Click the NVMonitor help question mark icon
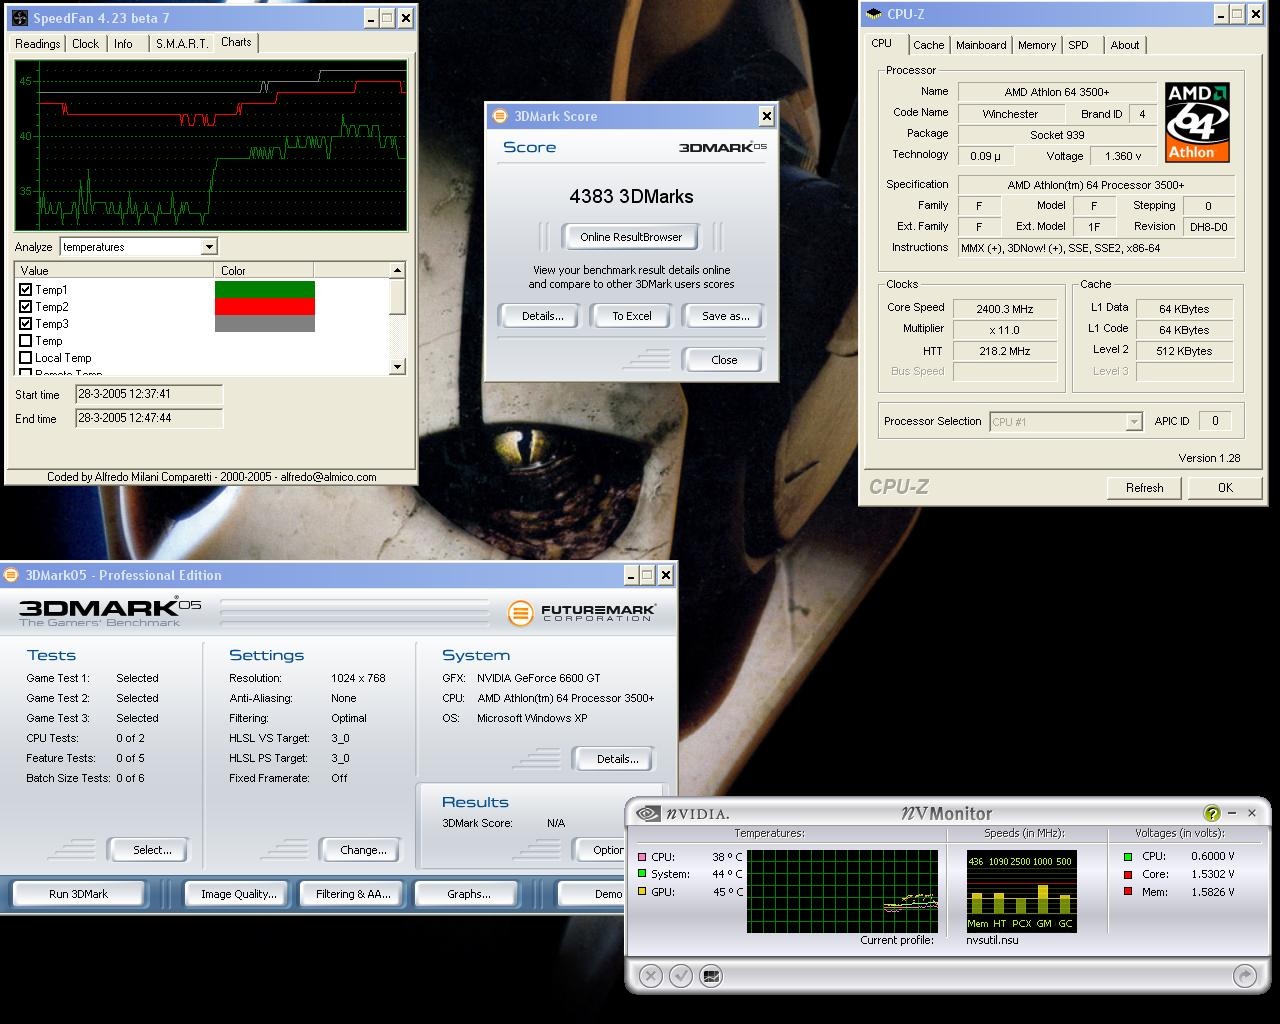This screenshot has height=1024, width=1280. point(1212,814)
